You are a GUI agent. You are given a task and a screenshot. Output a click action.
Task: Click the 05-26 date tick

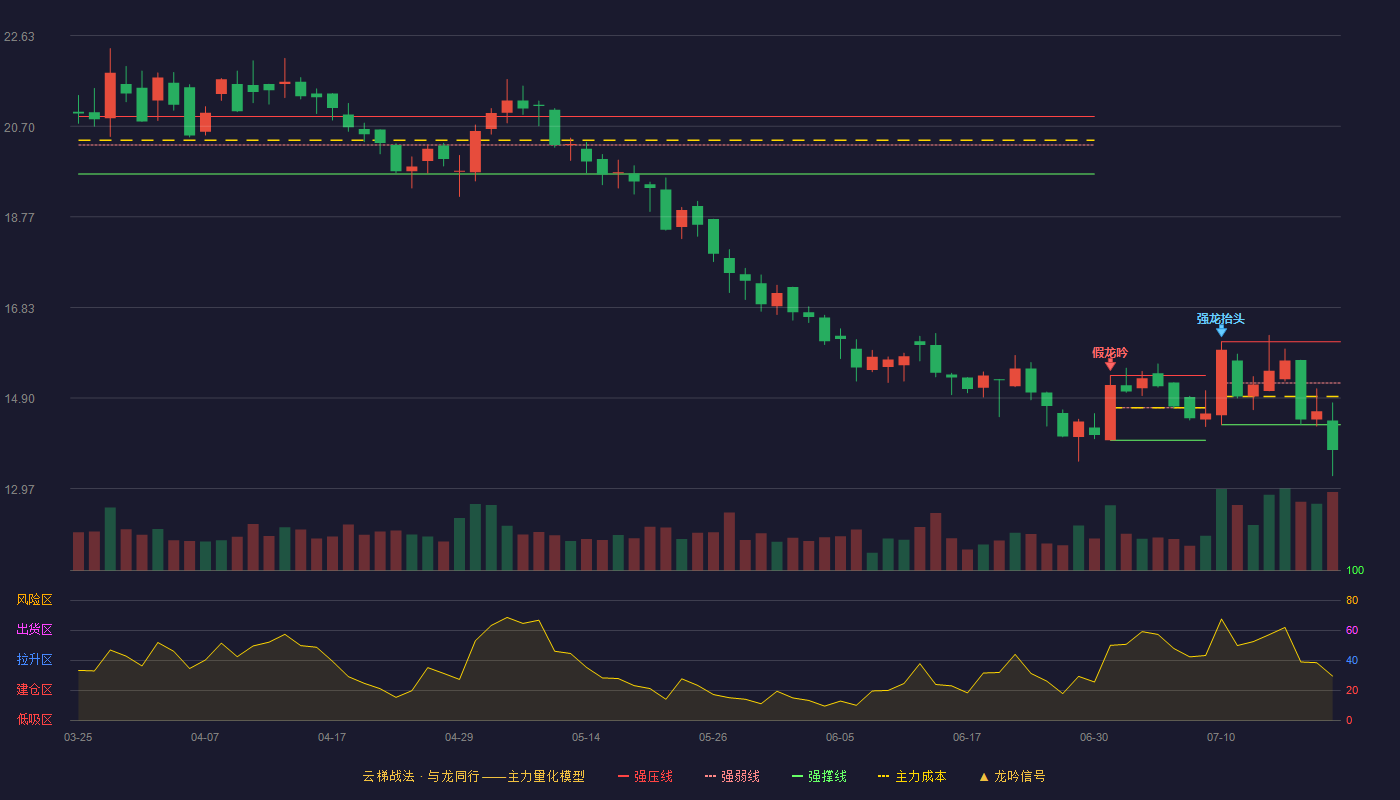click(713, 737)
